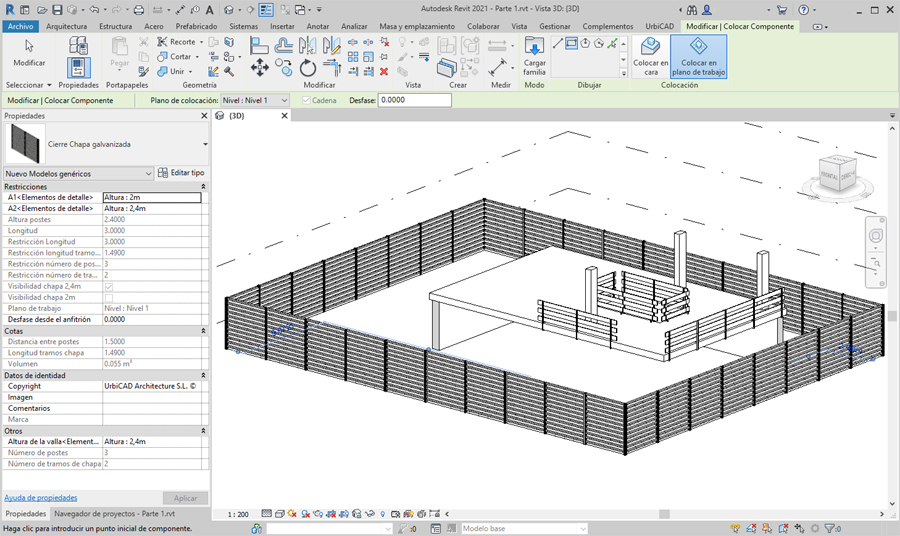The image size is (900, 536).
Task: Switch to Navegador de proyectos tab
Action: point(114,513)
